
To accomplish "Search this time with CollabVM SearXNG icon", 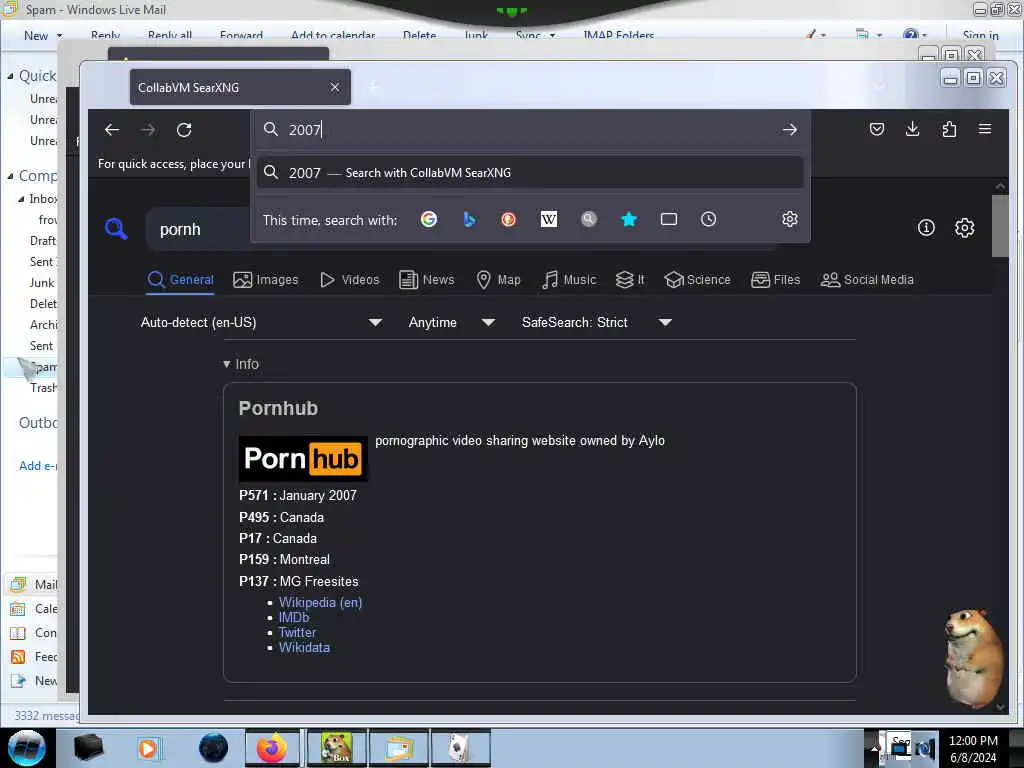I will click(x=588, y=219).
